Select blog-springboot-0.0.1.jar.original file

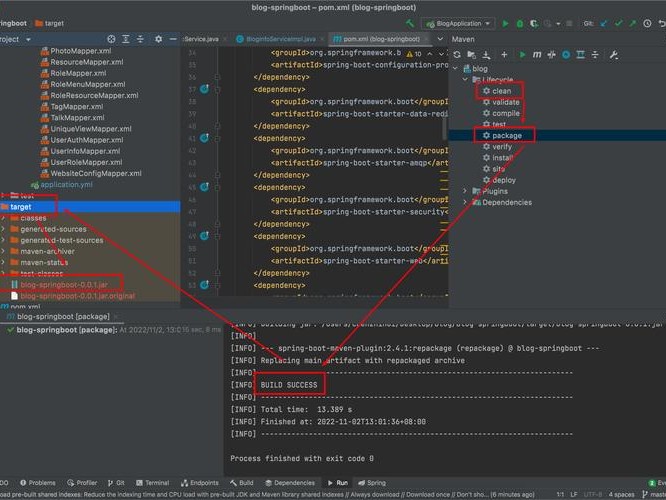coord(72,296)
